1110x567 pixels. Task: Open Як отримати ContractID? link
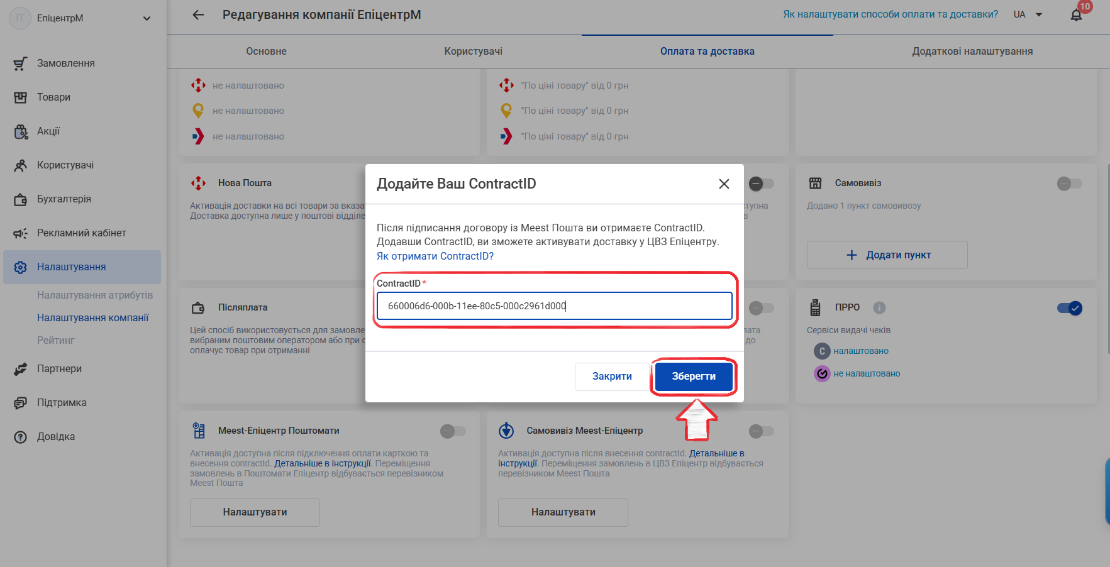pyautogui.click(x=435, y=256)
